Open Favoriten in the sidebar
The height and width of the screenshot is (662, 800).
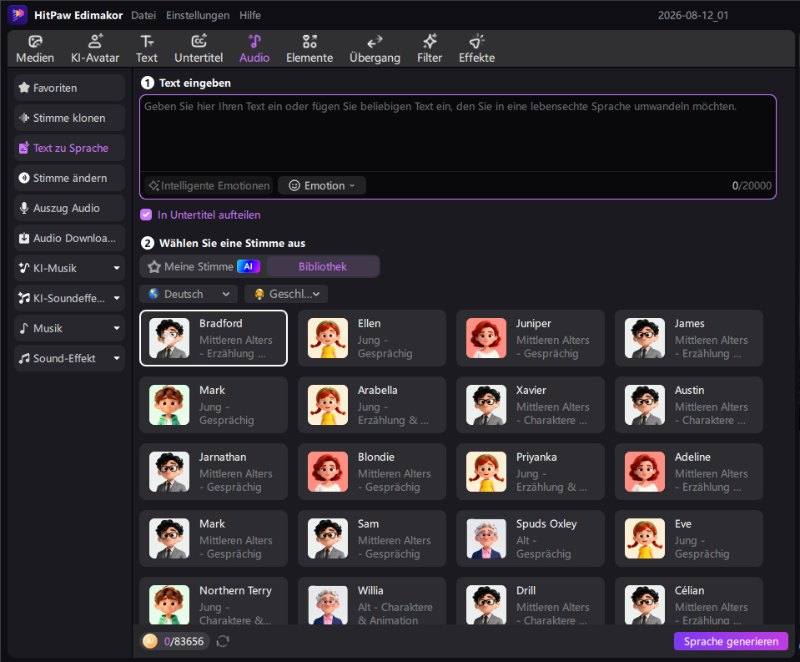pos(69,88)
